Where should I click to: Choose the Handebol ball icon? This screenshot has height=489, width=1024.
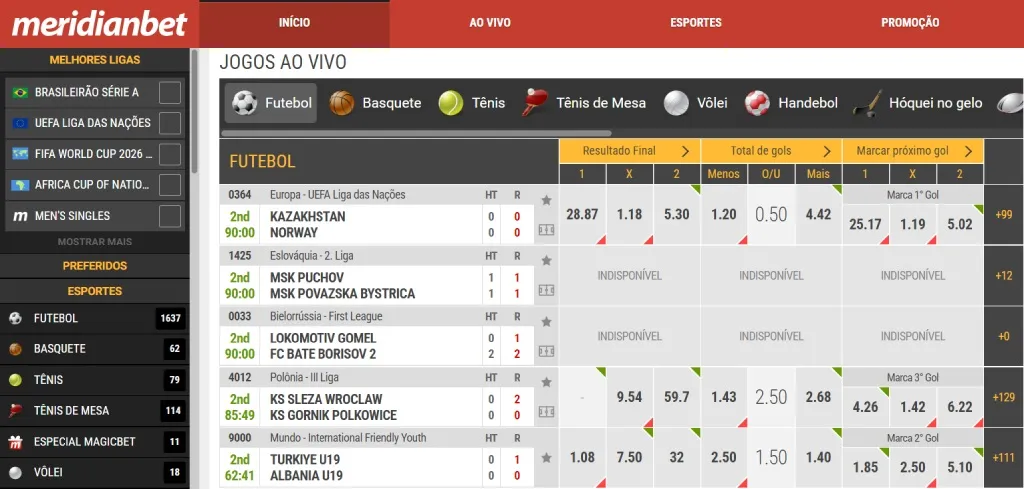(x=757, y=103)
